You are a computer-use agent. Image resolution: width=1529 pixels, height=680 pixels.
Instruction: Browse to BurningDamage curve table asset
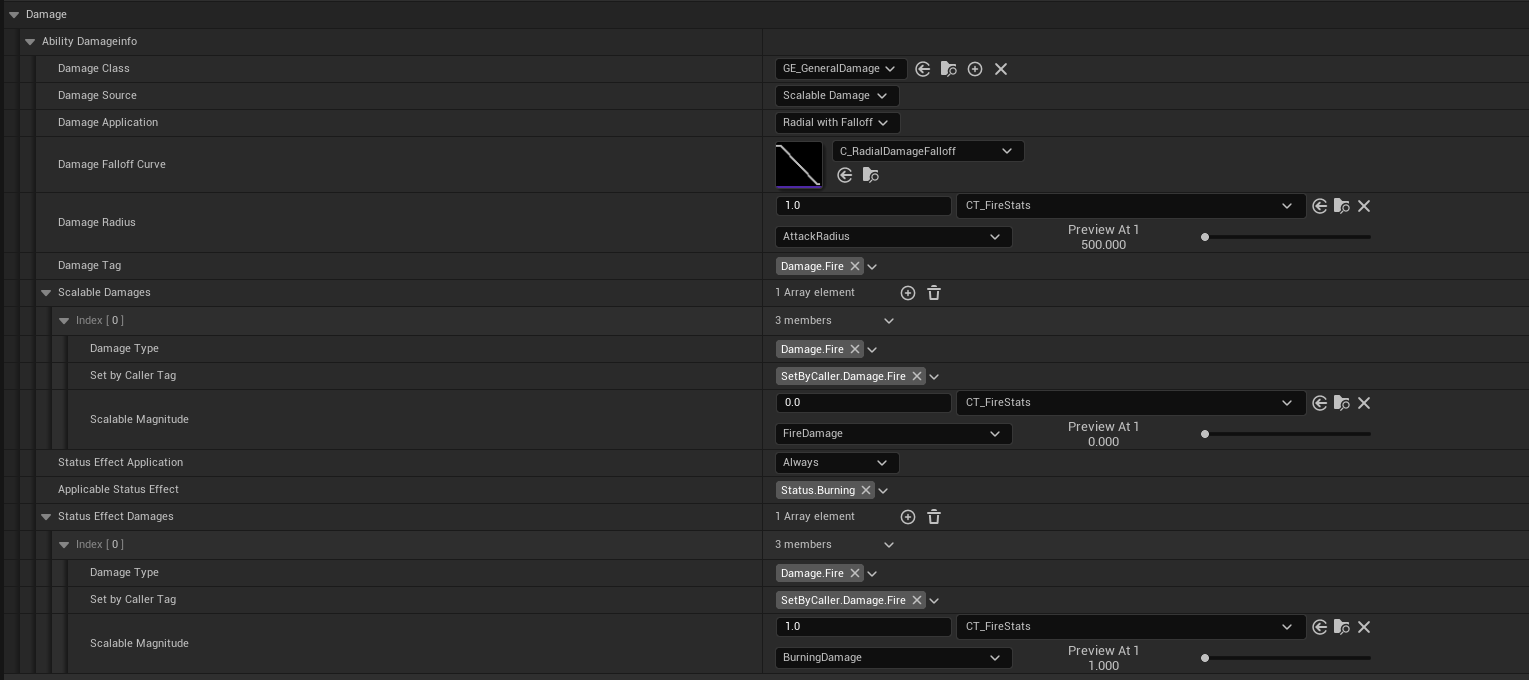coord(1342,627)
